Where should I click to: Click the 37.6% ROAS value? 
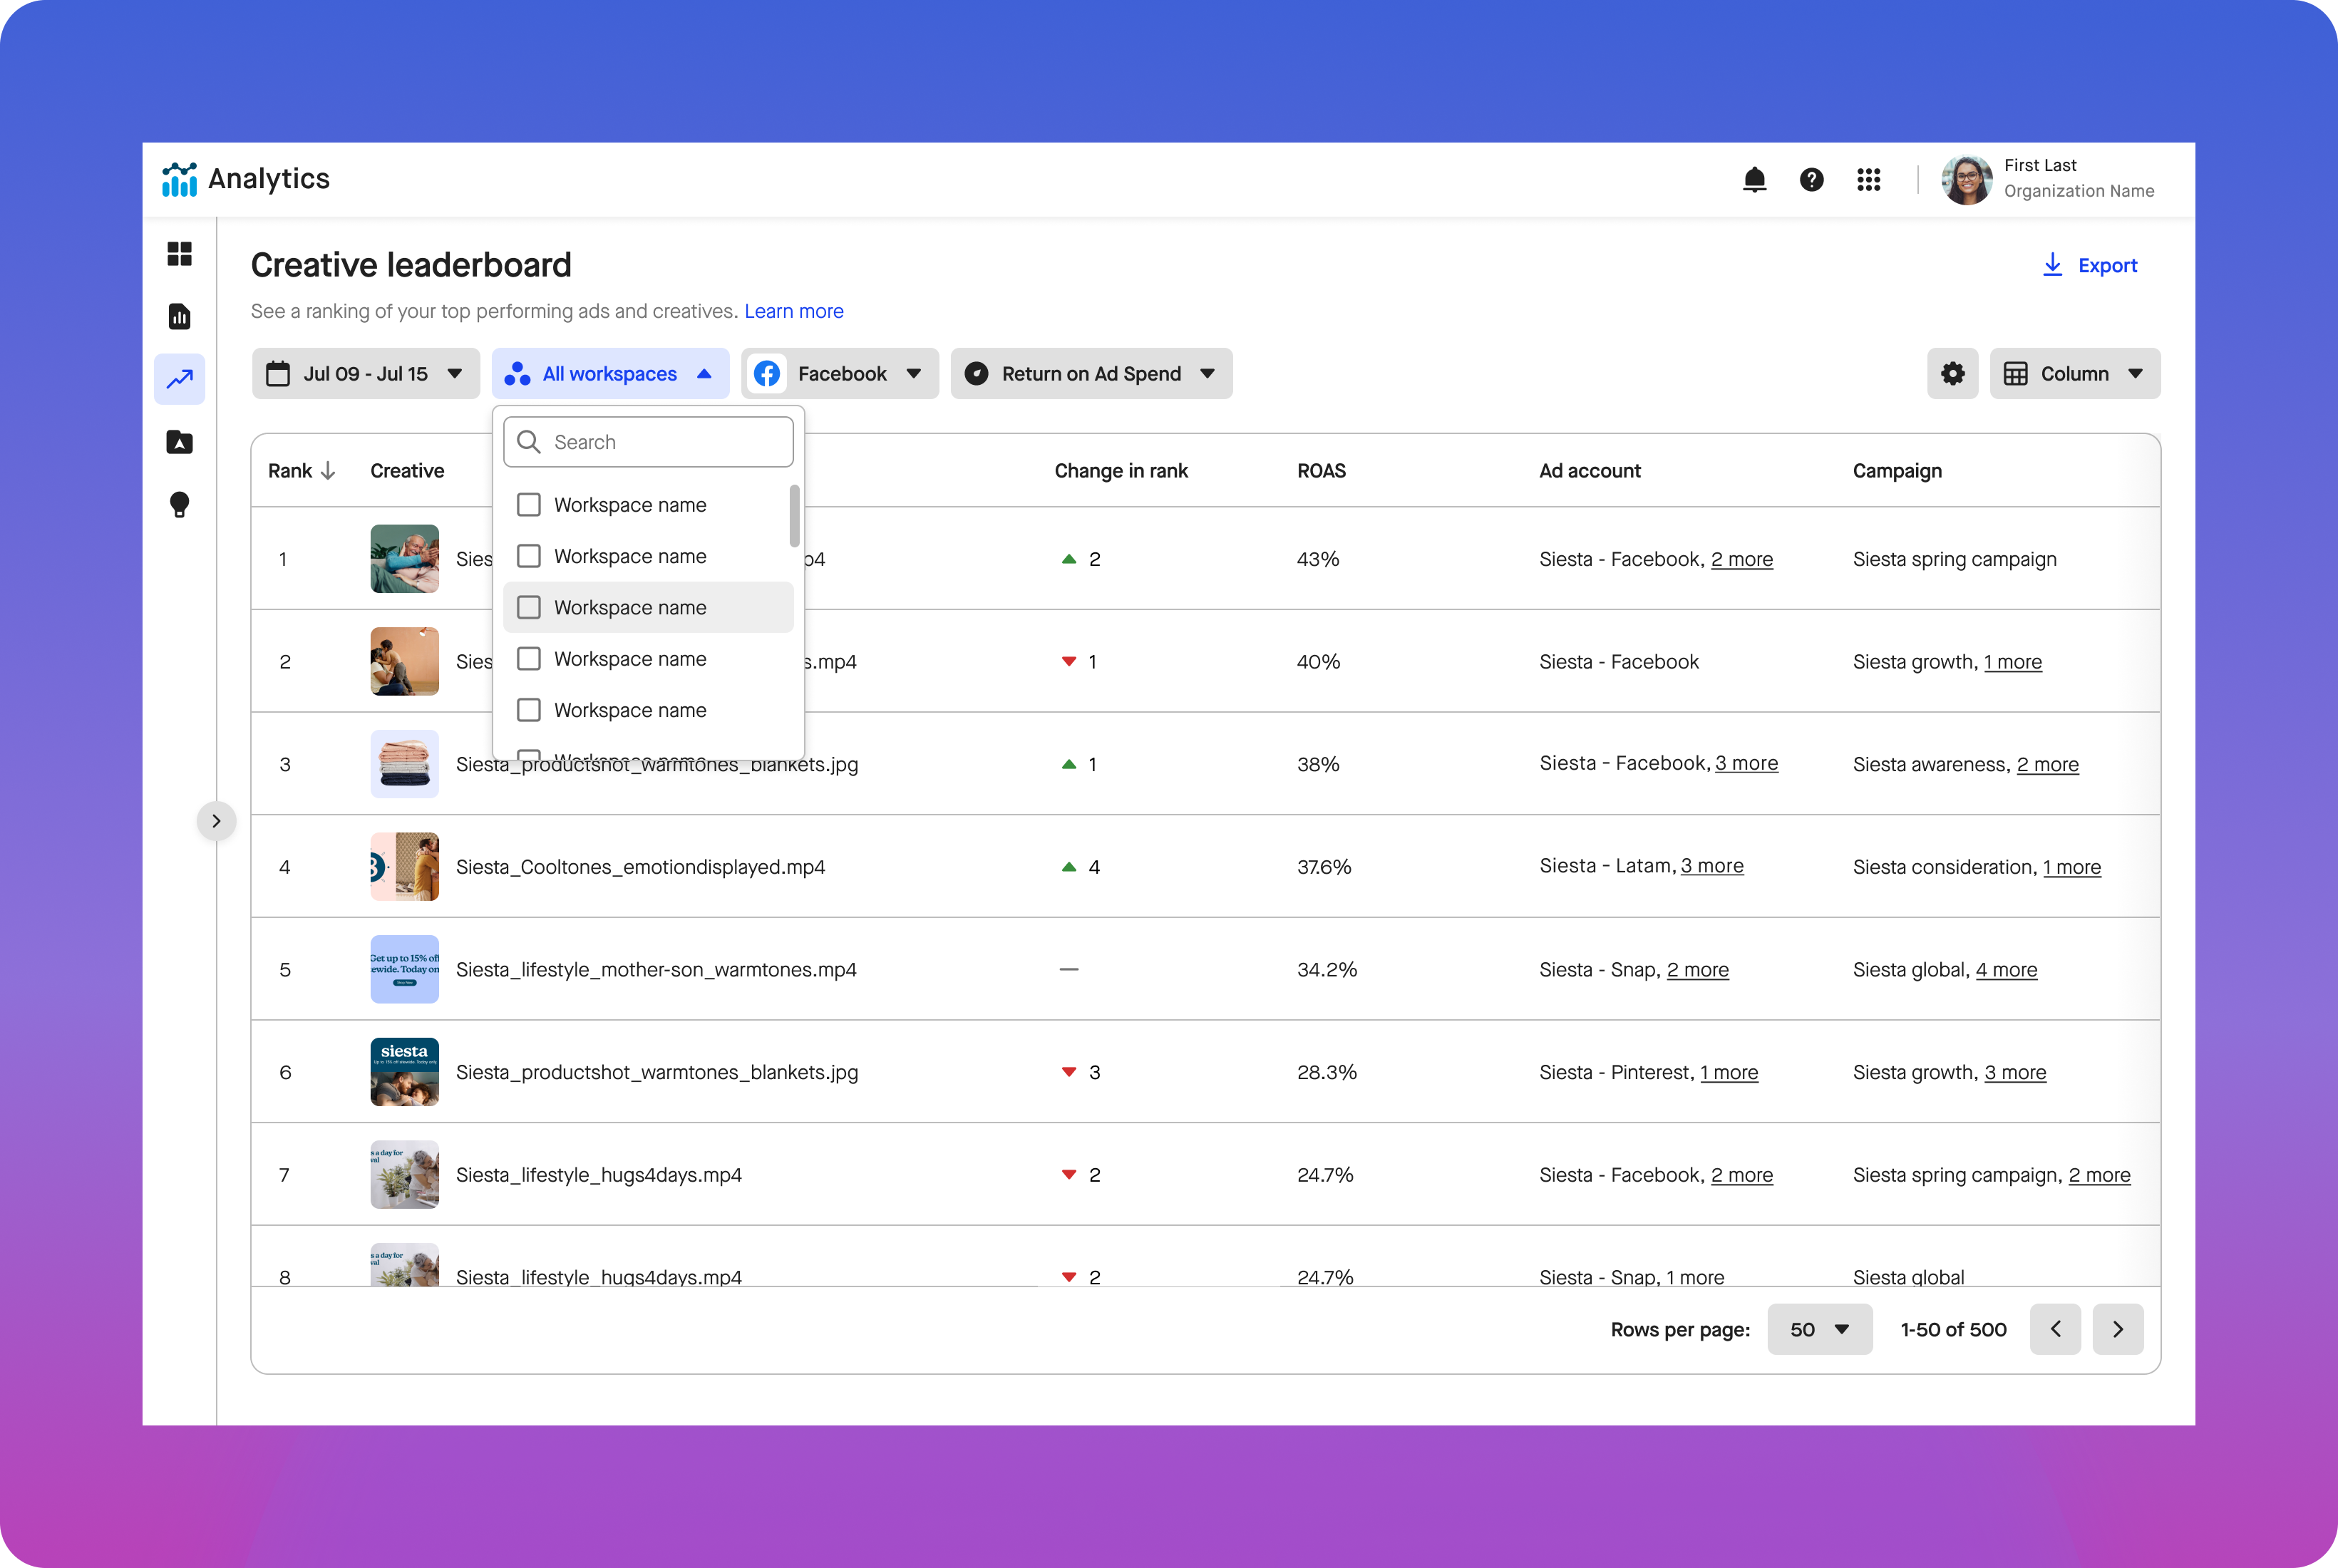click(x=1323, y=867)
